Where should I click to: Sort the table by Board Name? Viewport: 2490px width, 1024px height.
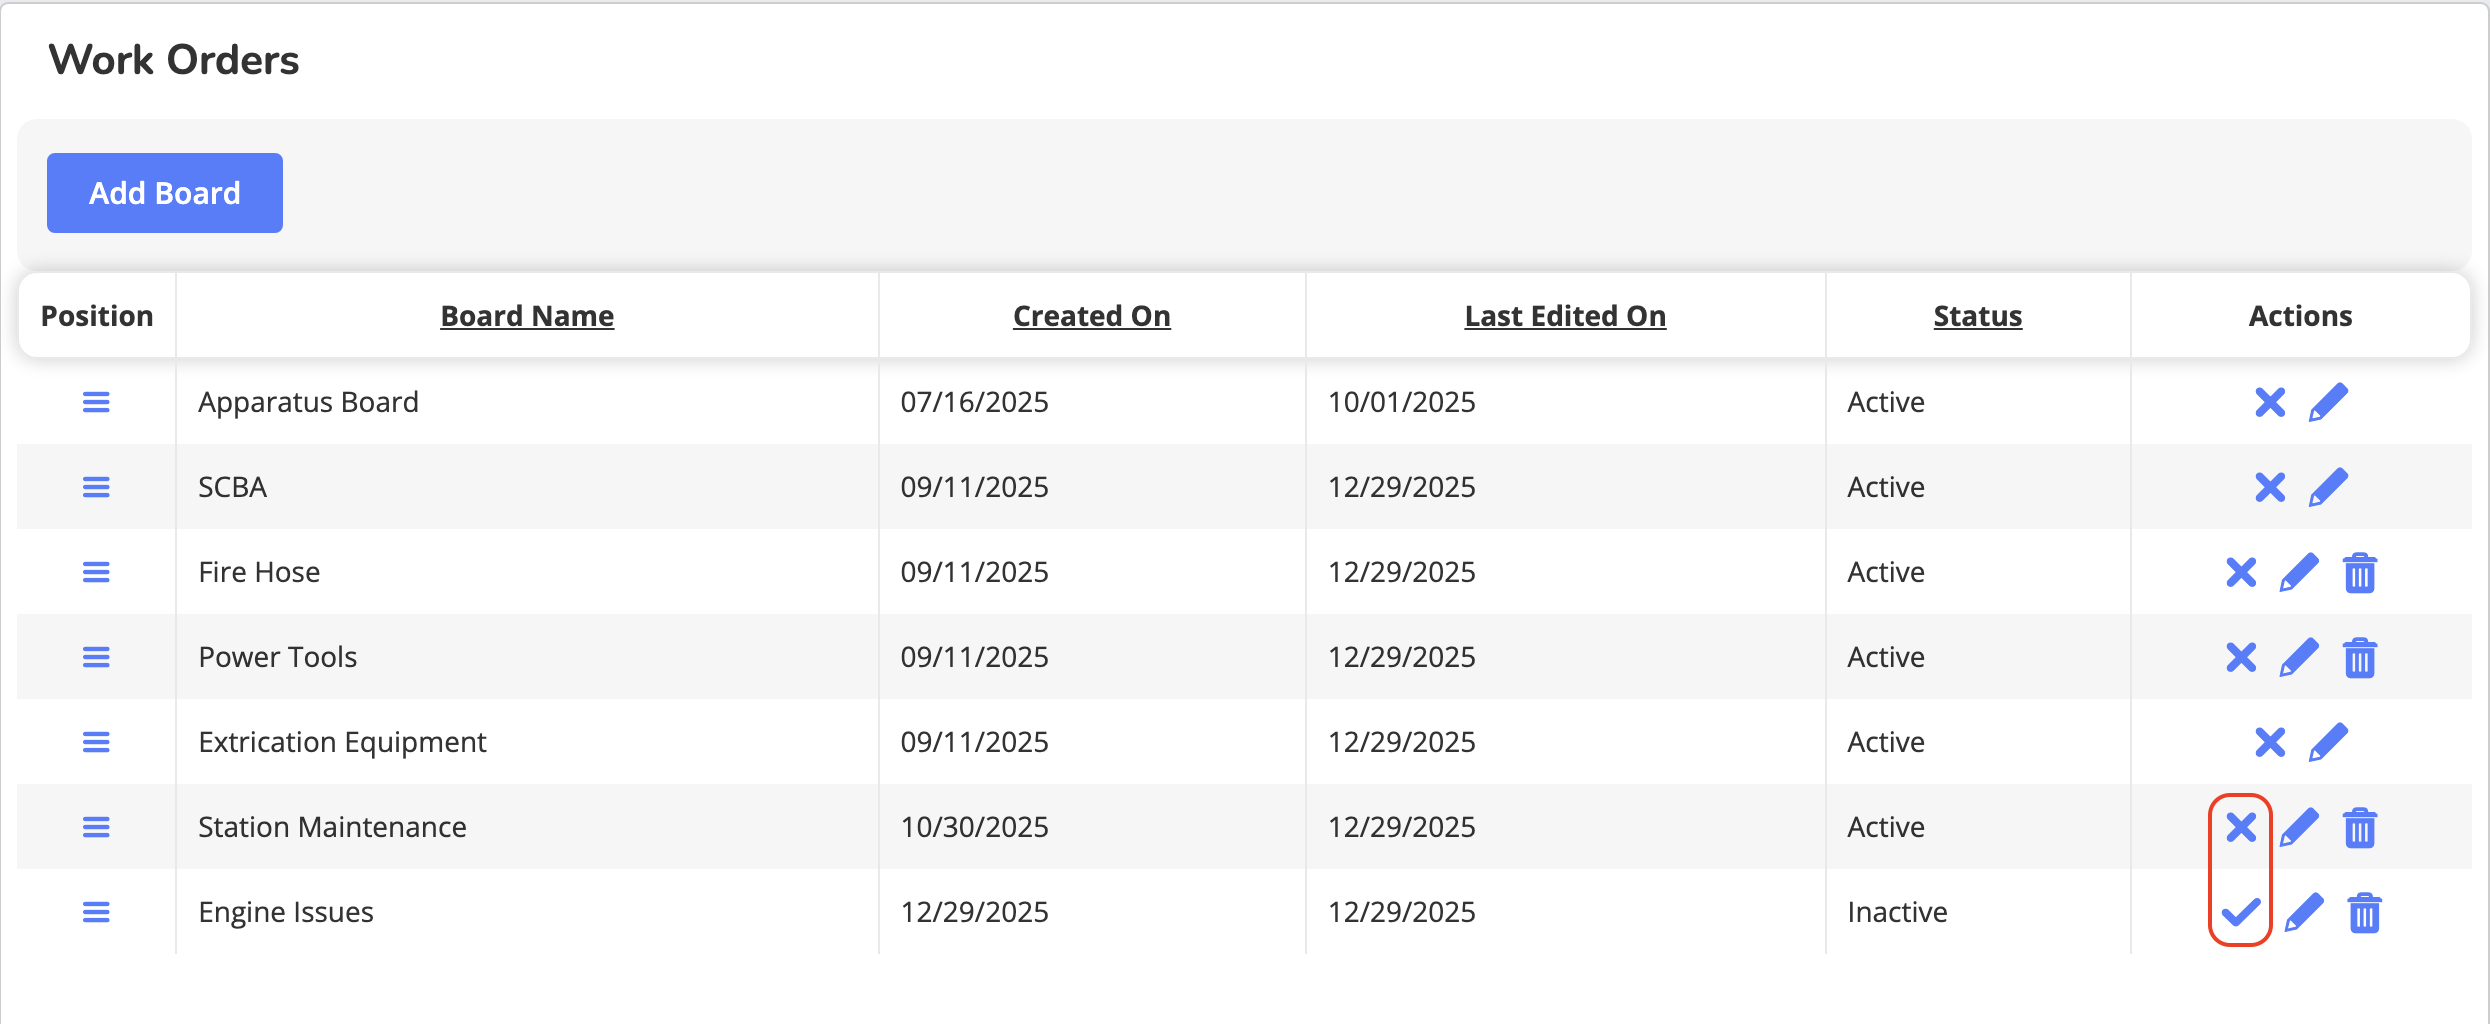(x=527, y=316)
